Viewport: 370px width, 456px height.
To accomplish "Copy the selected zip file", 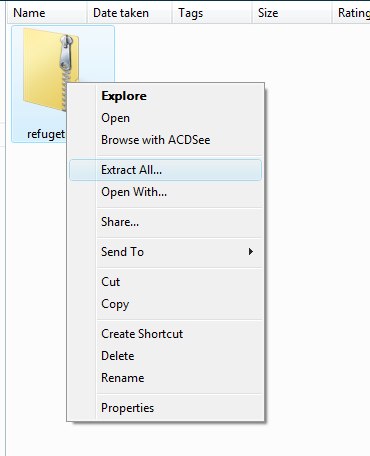I will pyautogui.click(x=165, y=304).
